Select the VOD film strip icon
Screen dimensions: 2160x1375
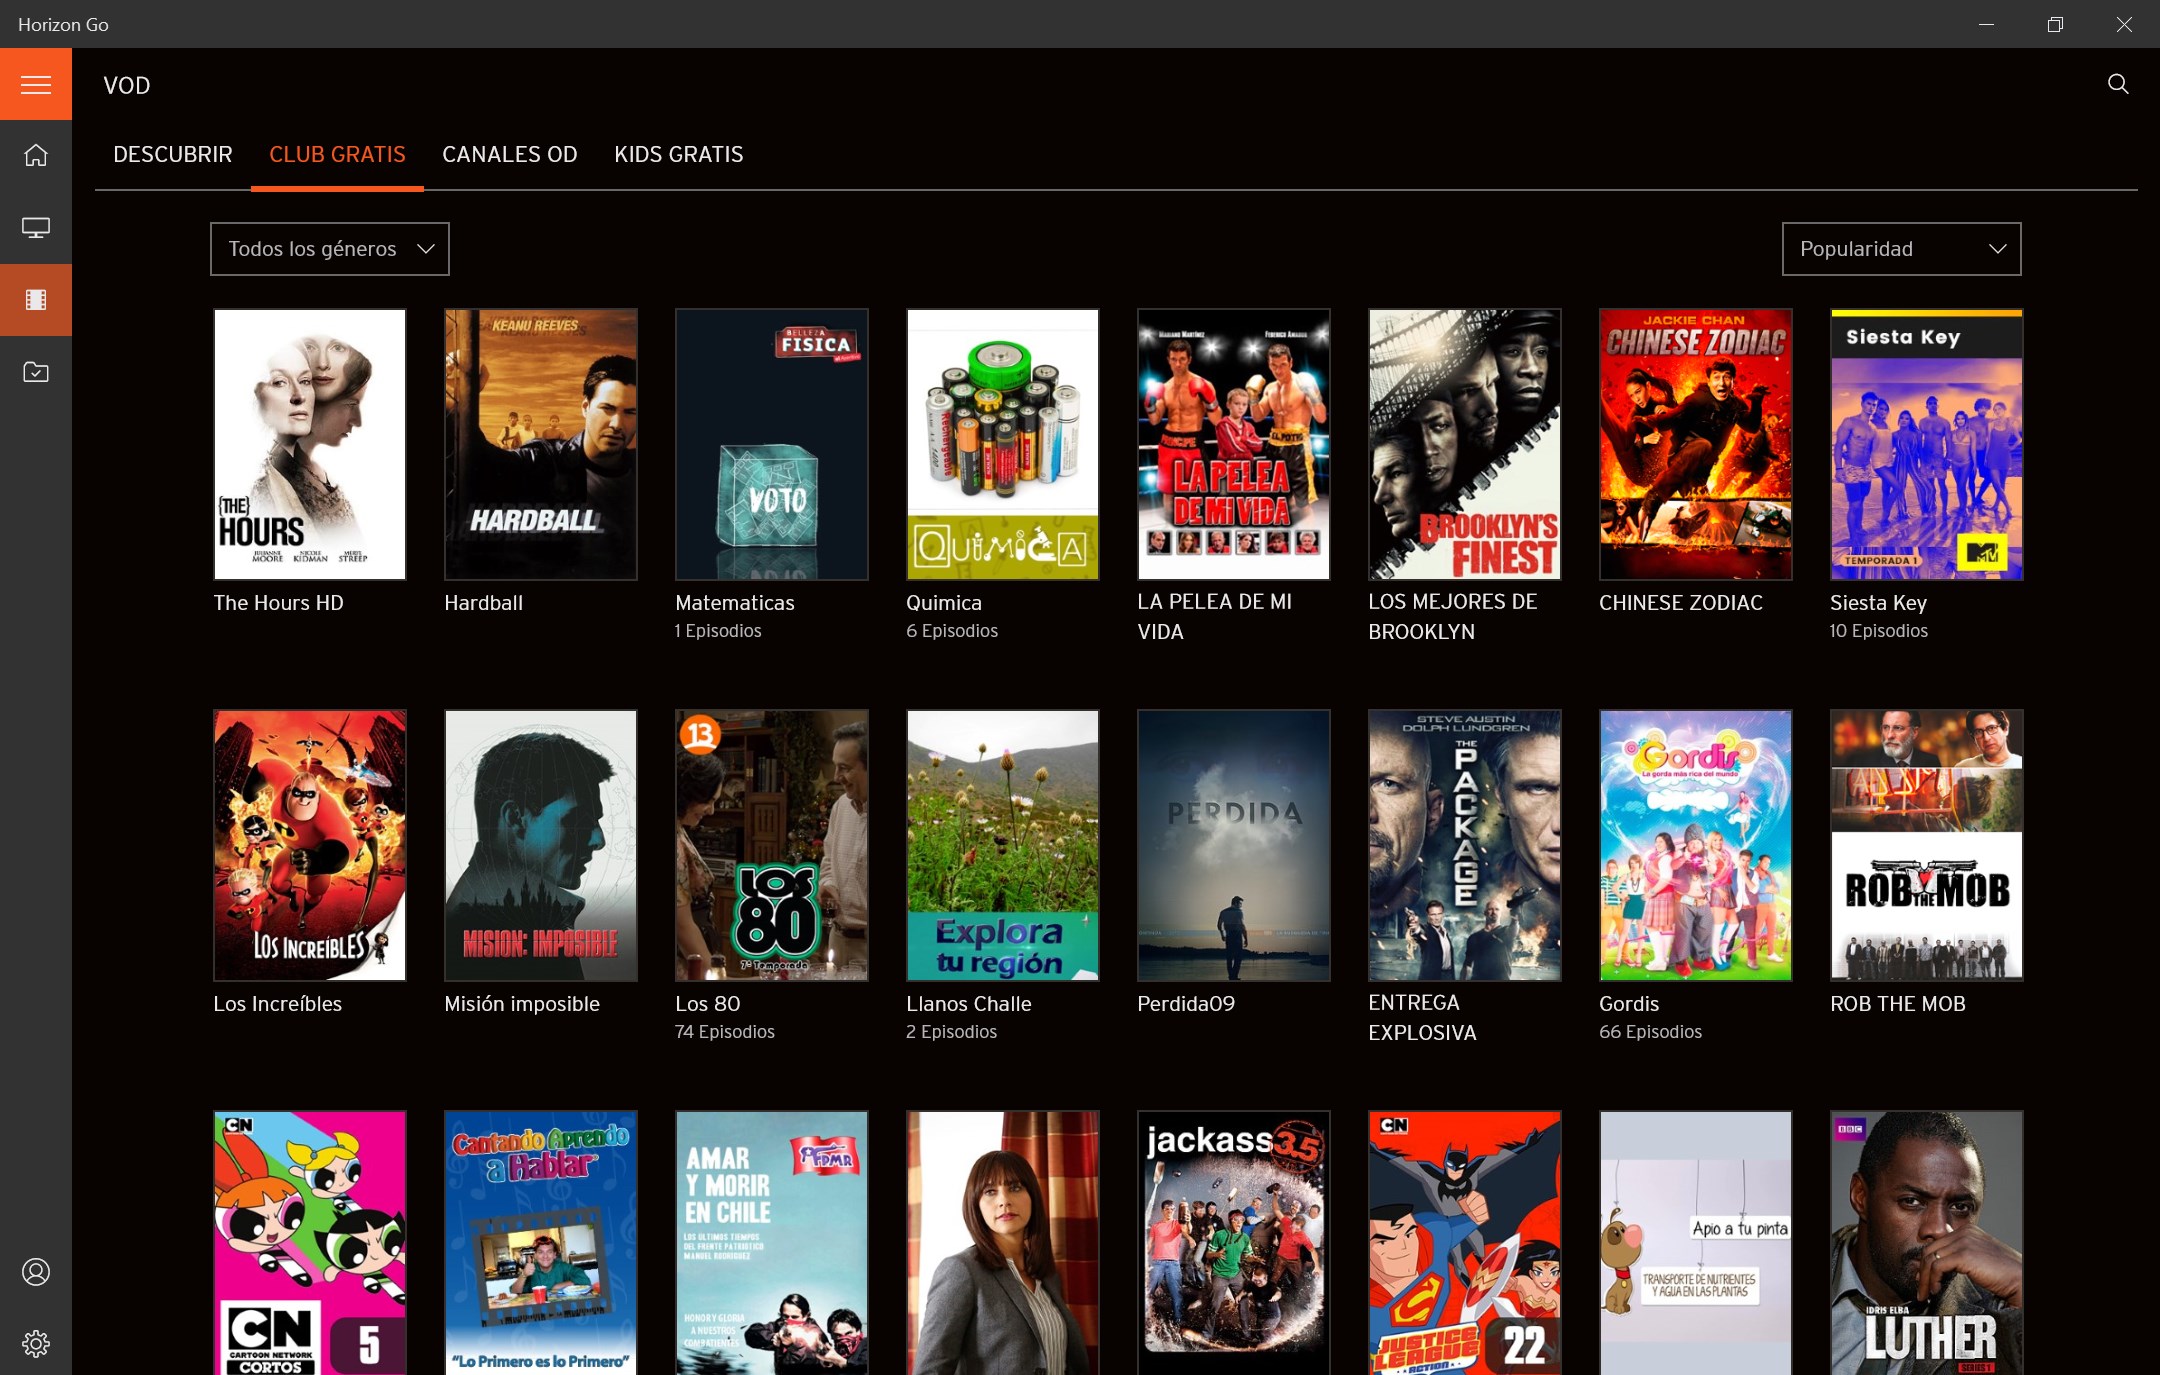pos(36,300)
